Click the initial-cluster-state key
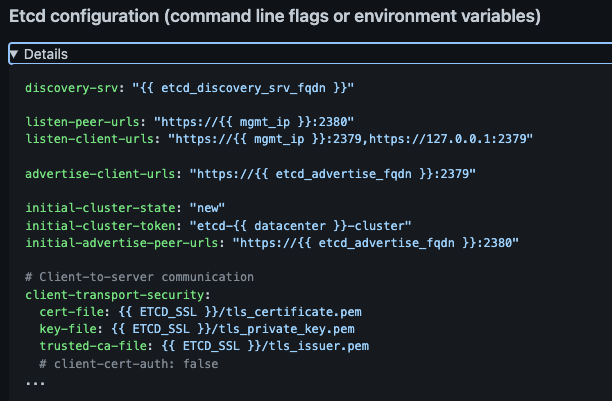 (x=100, y=208)
